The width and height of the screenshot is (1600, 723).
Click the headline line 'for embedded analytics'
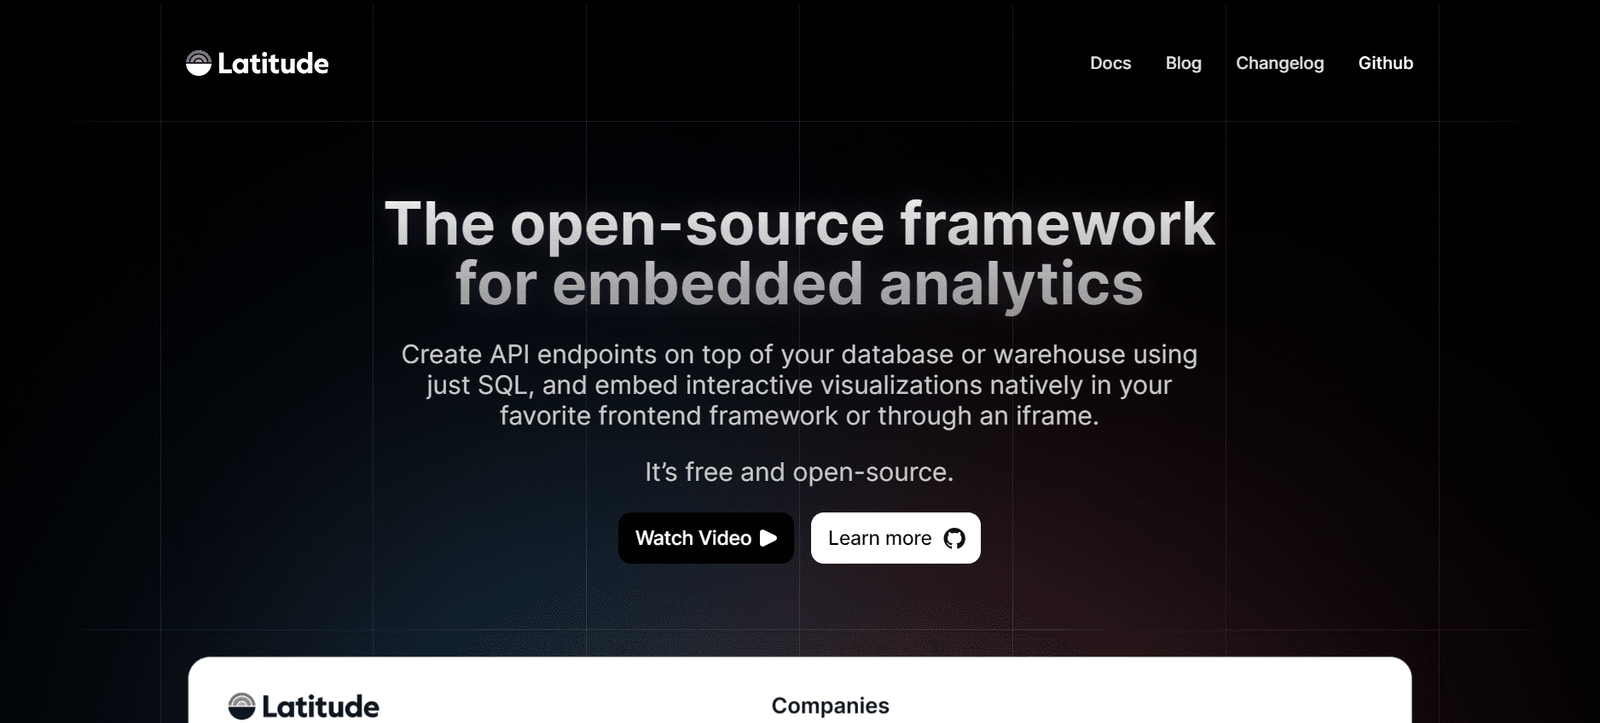pyautogui.click(x=799, y=283)
